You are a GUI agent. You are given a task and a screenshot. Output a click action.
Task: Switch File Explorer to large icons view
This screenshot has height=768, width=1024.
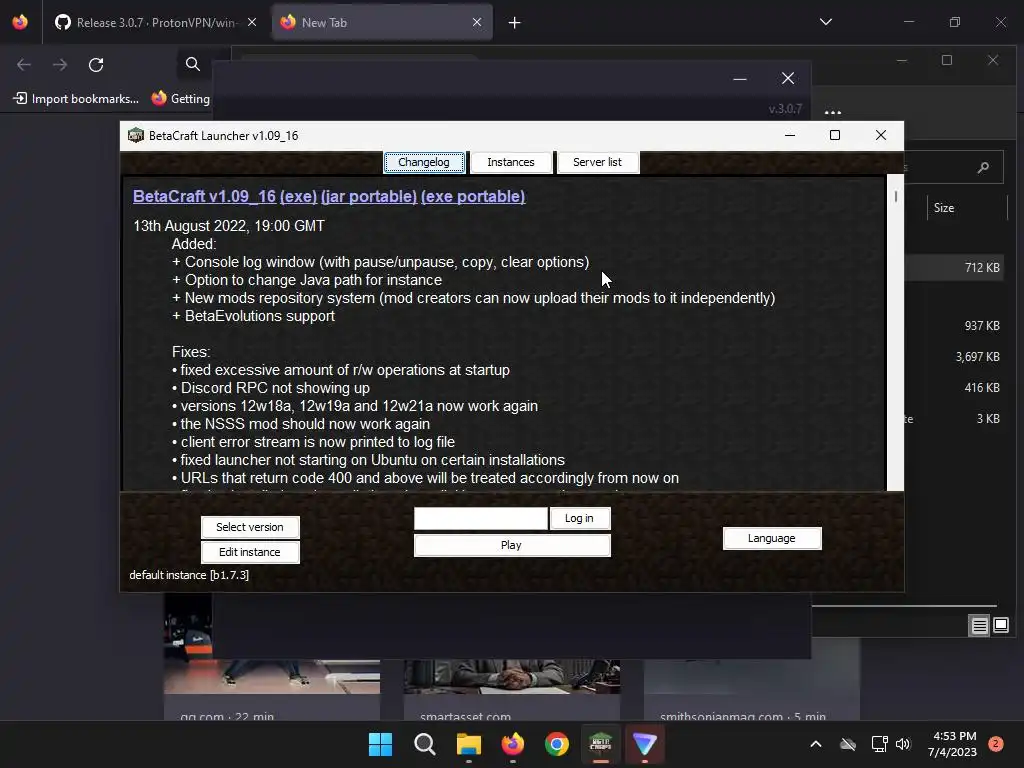[x=1000, y=626]
